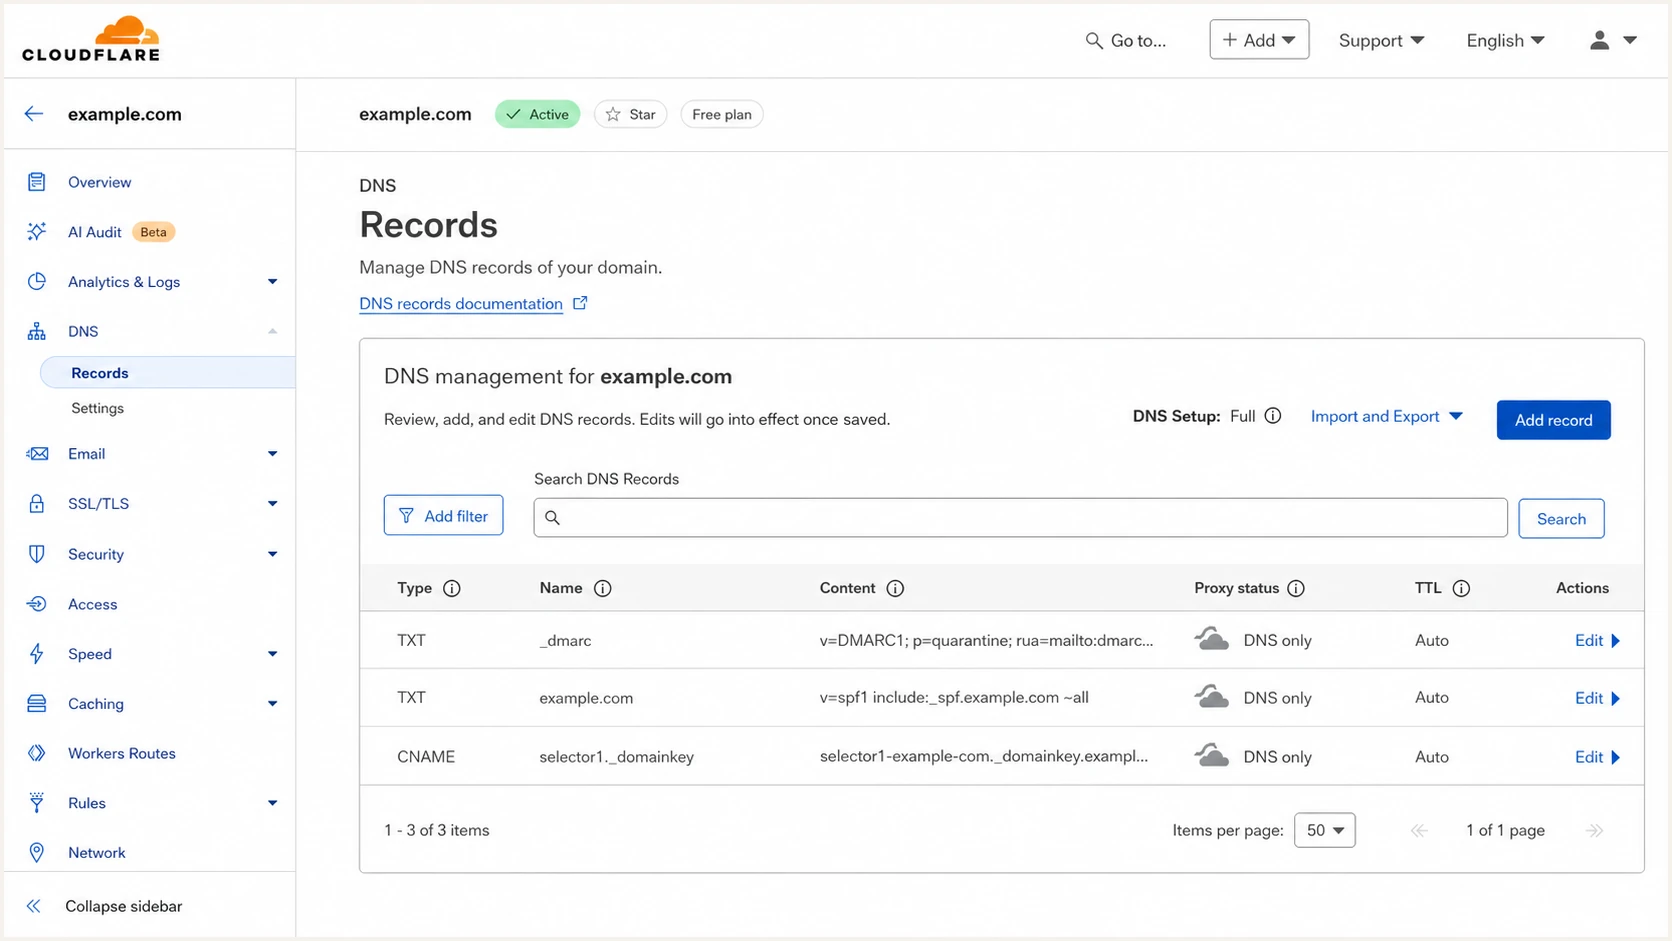Expand the Analytics & Logs section arrow
The width and height of the screenshot is (1672, 941).
[272, 282]
